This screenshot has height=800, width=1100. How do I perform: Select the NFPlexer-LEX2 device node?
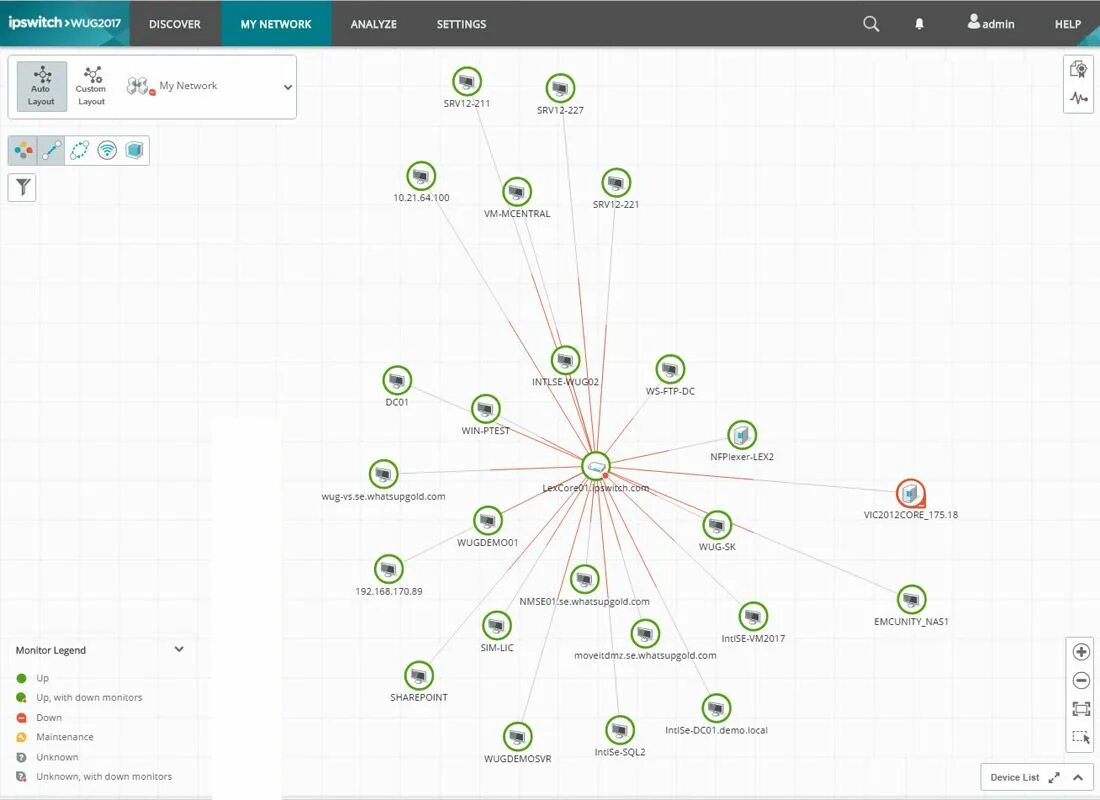[742, 435]
